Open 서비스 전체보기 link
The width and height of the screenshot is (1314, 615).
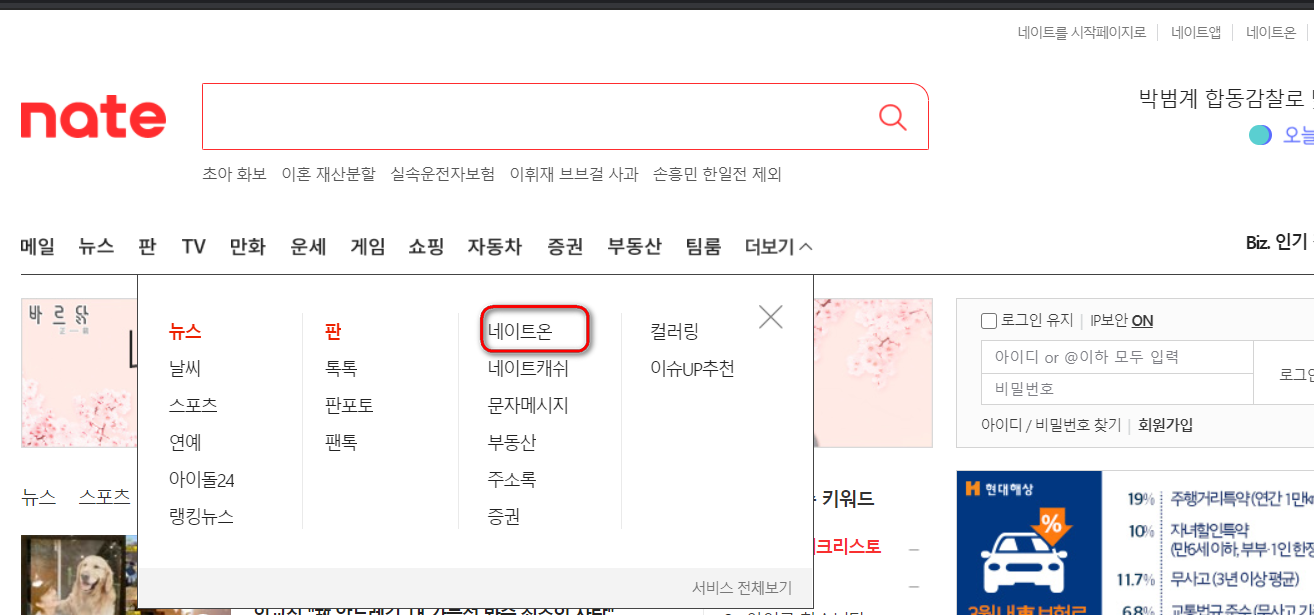tap(741, 587)
